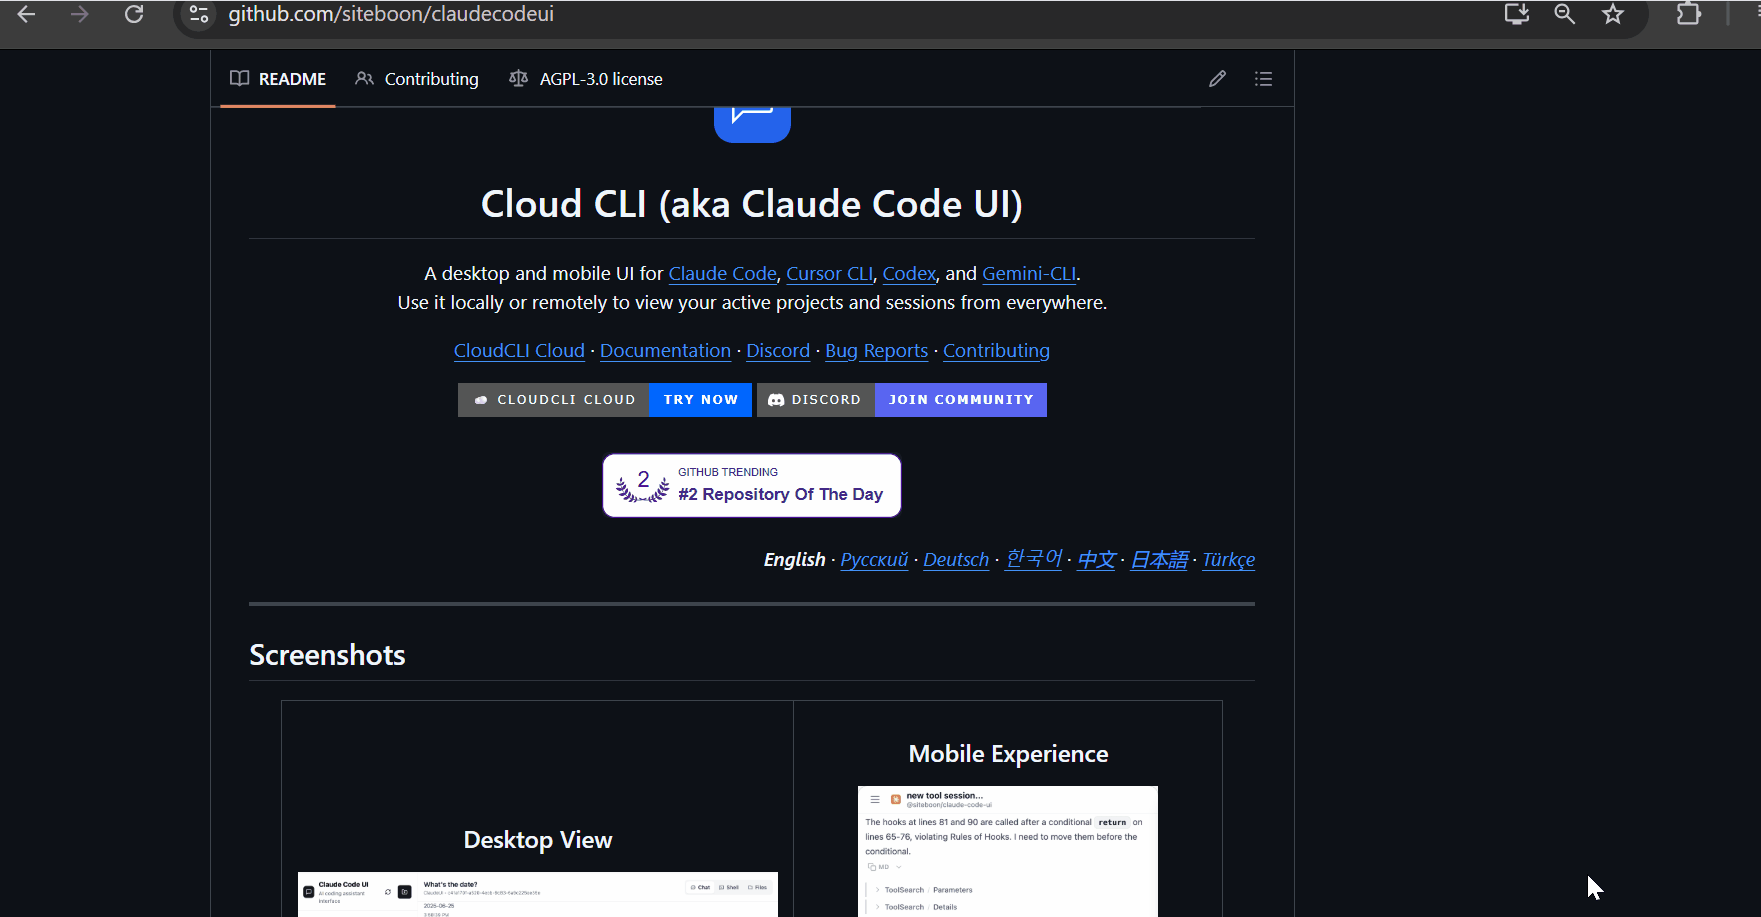This screenshot has width=1761, height=917.
Task: Open the Claude Code link
Action: point(723,274)
